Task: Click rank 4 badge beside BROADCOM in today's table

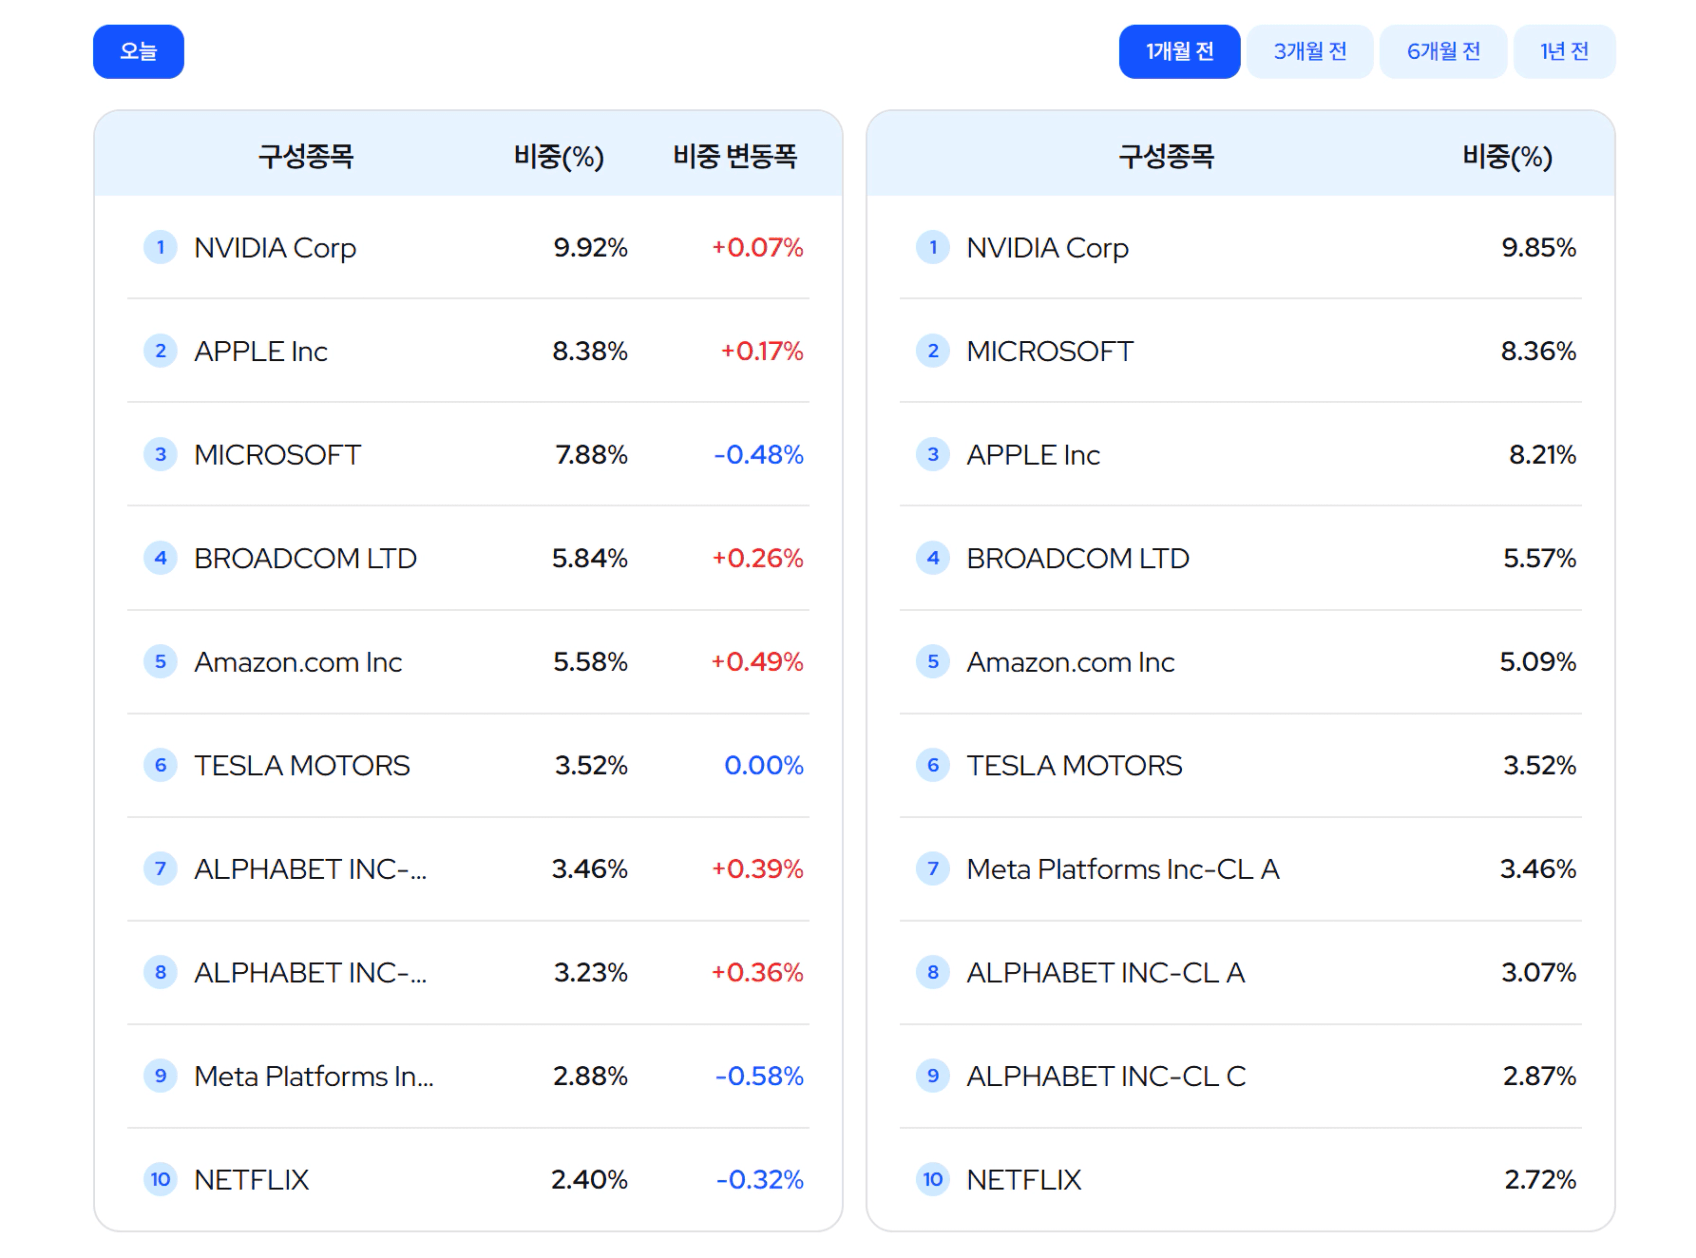Action: [x=160, y=558]
